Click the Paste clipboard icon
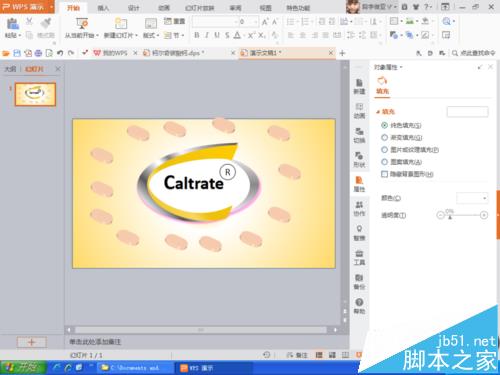The width and height of the screenshot is (500, 375). click(x=12, y=24)
